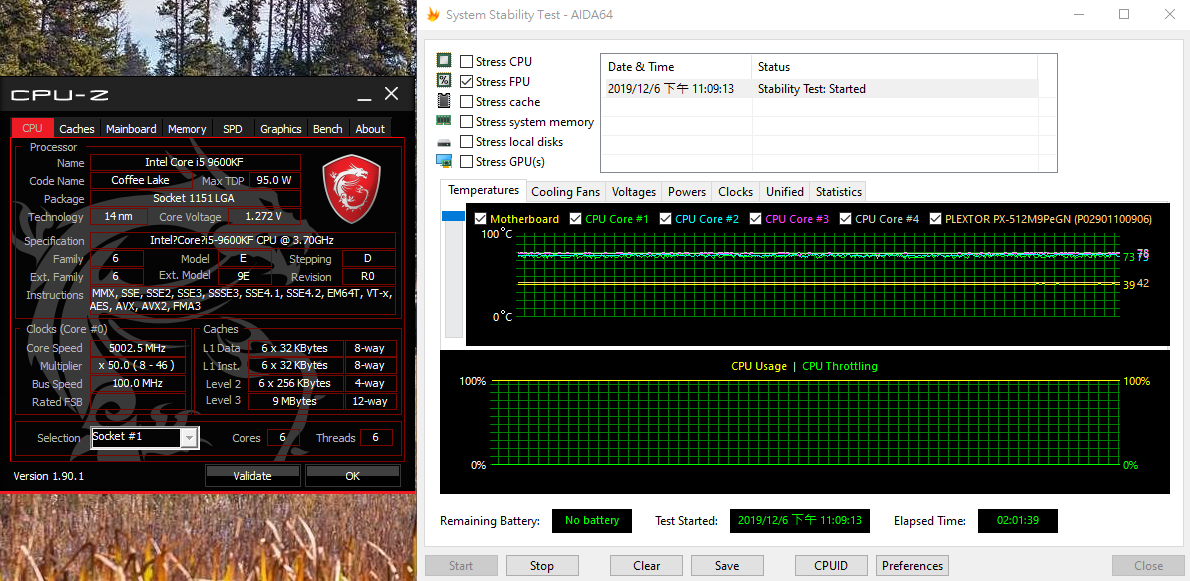1190x581 pixels.
Task: Stop the running stability test
Action: 542,566
